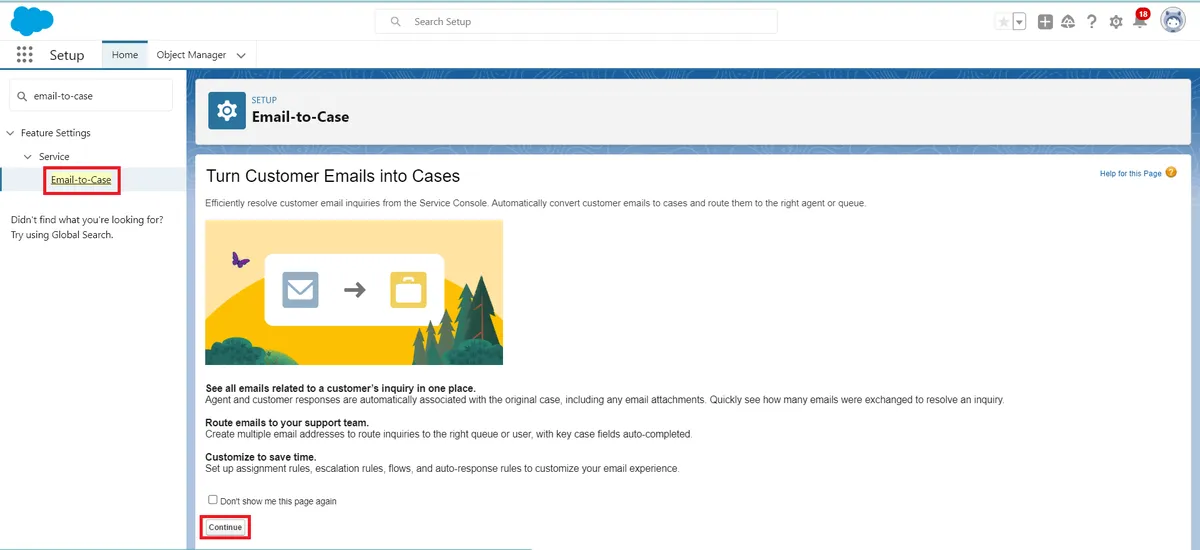Viewport: 1200px width, 550px height.
Task: Open the App Launcher grid icon
Action: [x=25, y=55]
